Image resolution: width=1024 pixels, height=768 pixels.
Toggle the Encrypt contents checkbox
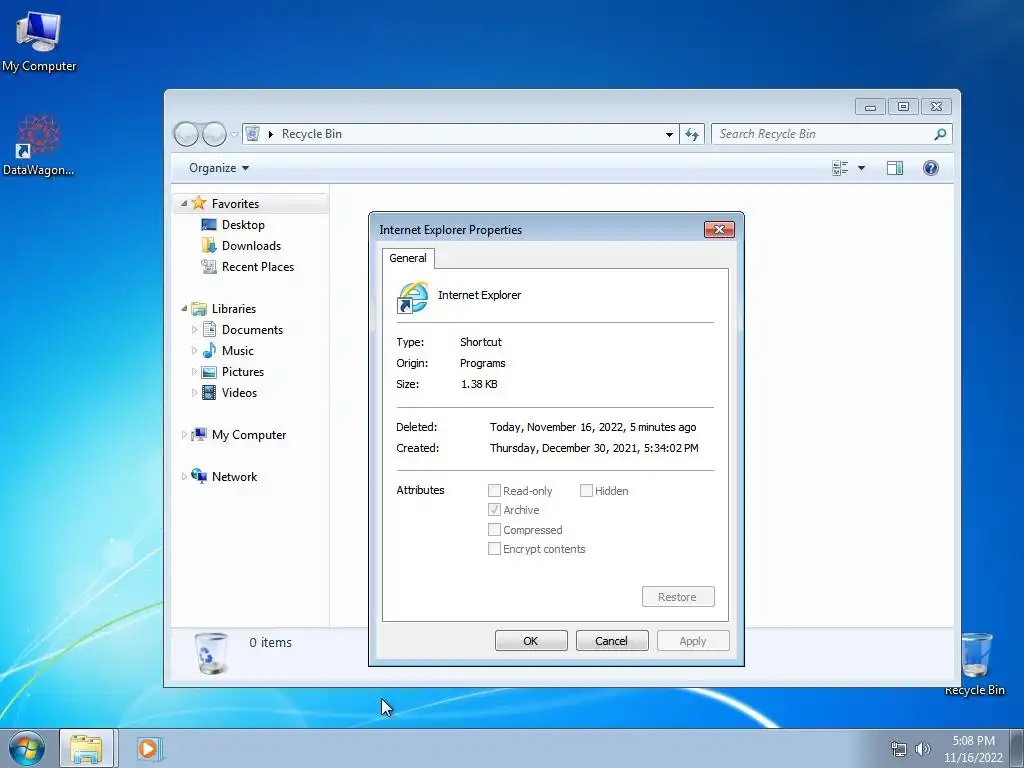click(494, 549)
